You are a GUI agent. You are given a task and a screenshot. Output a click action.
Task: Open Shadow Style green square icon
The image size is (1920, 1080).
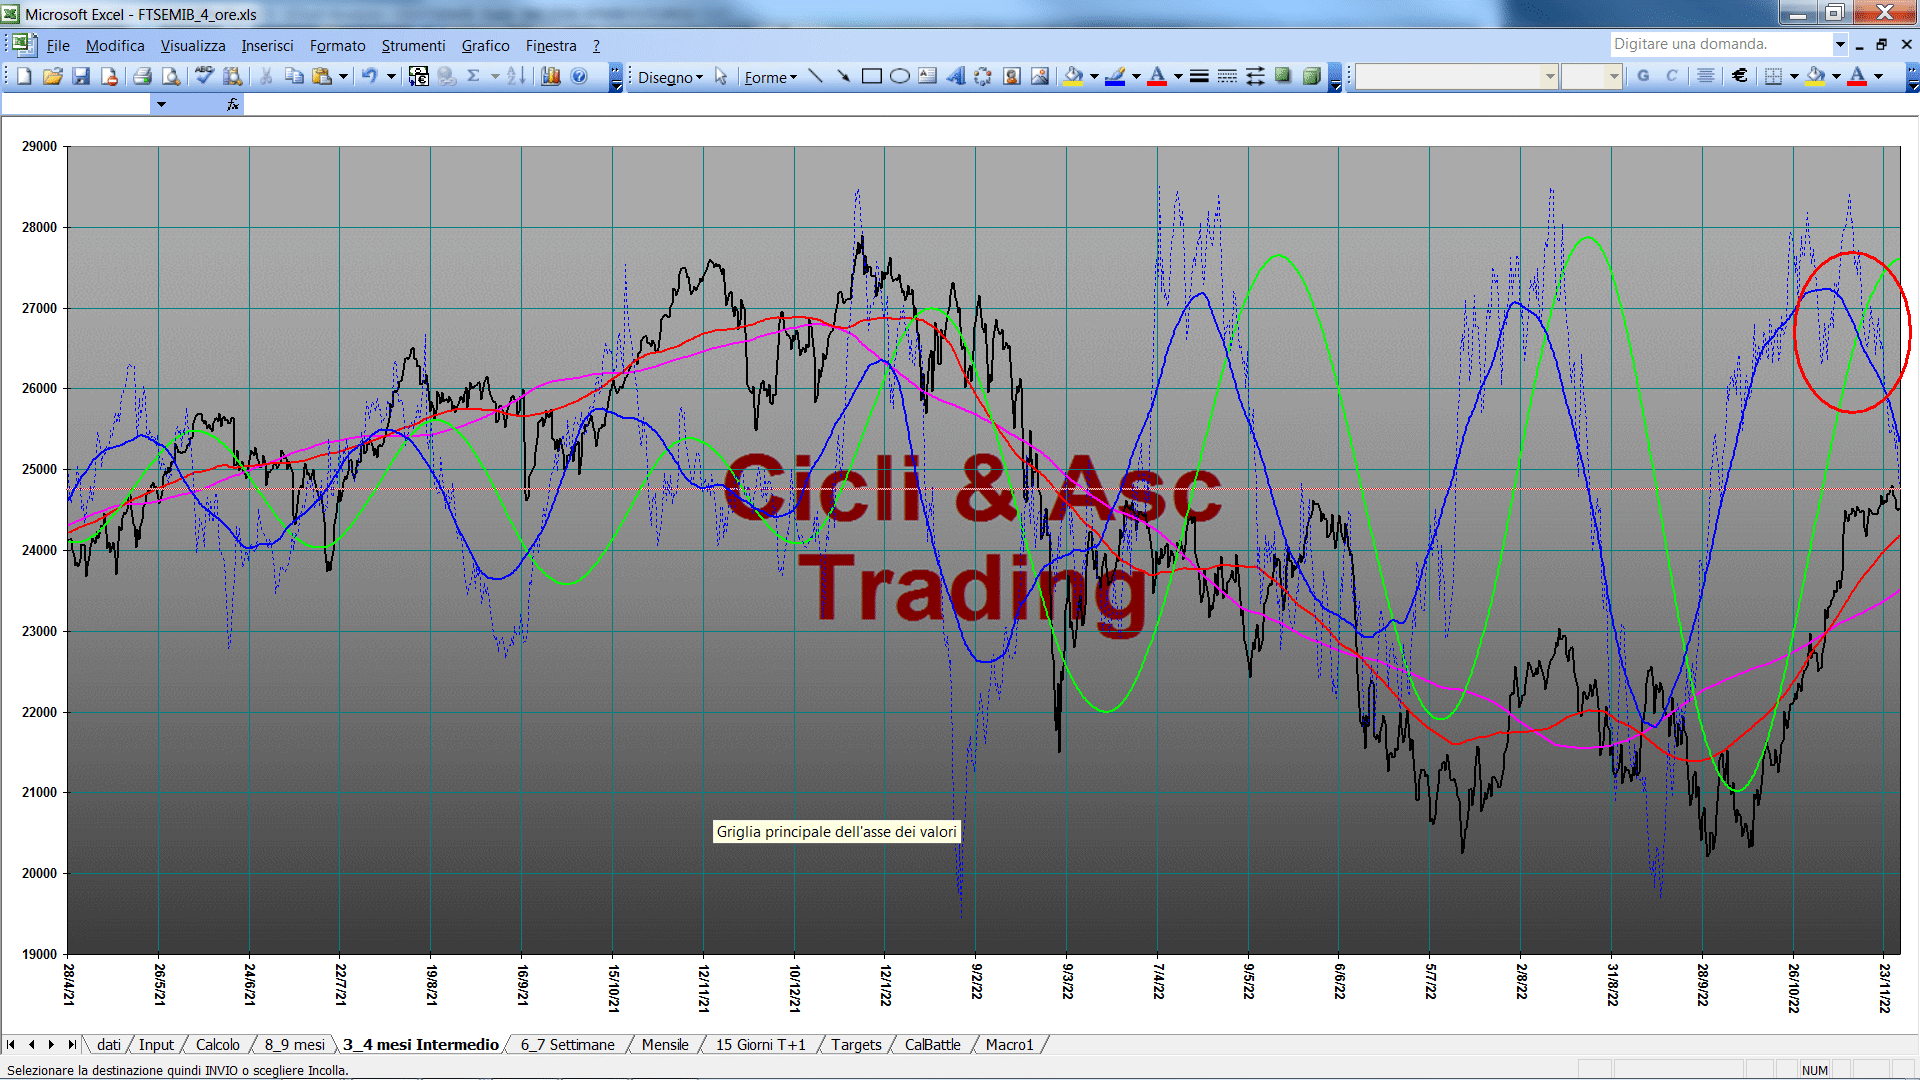pyautogui.click(x=1283, y=76)
